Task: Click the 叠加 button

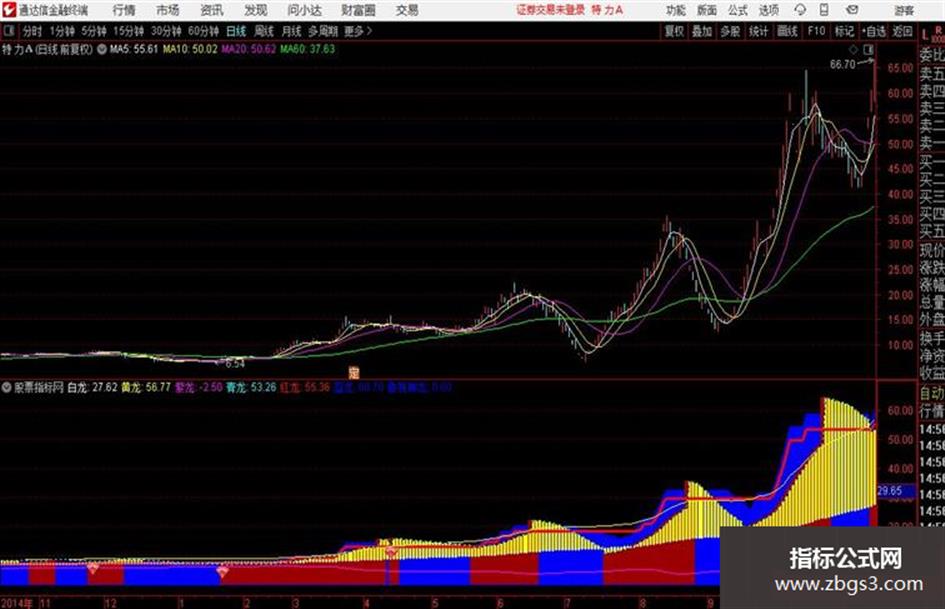Action: (x=702, y=31)
